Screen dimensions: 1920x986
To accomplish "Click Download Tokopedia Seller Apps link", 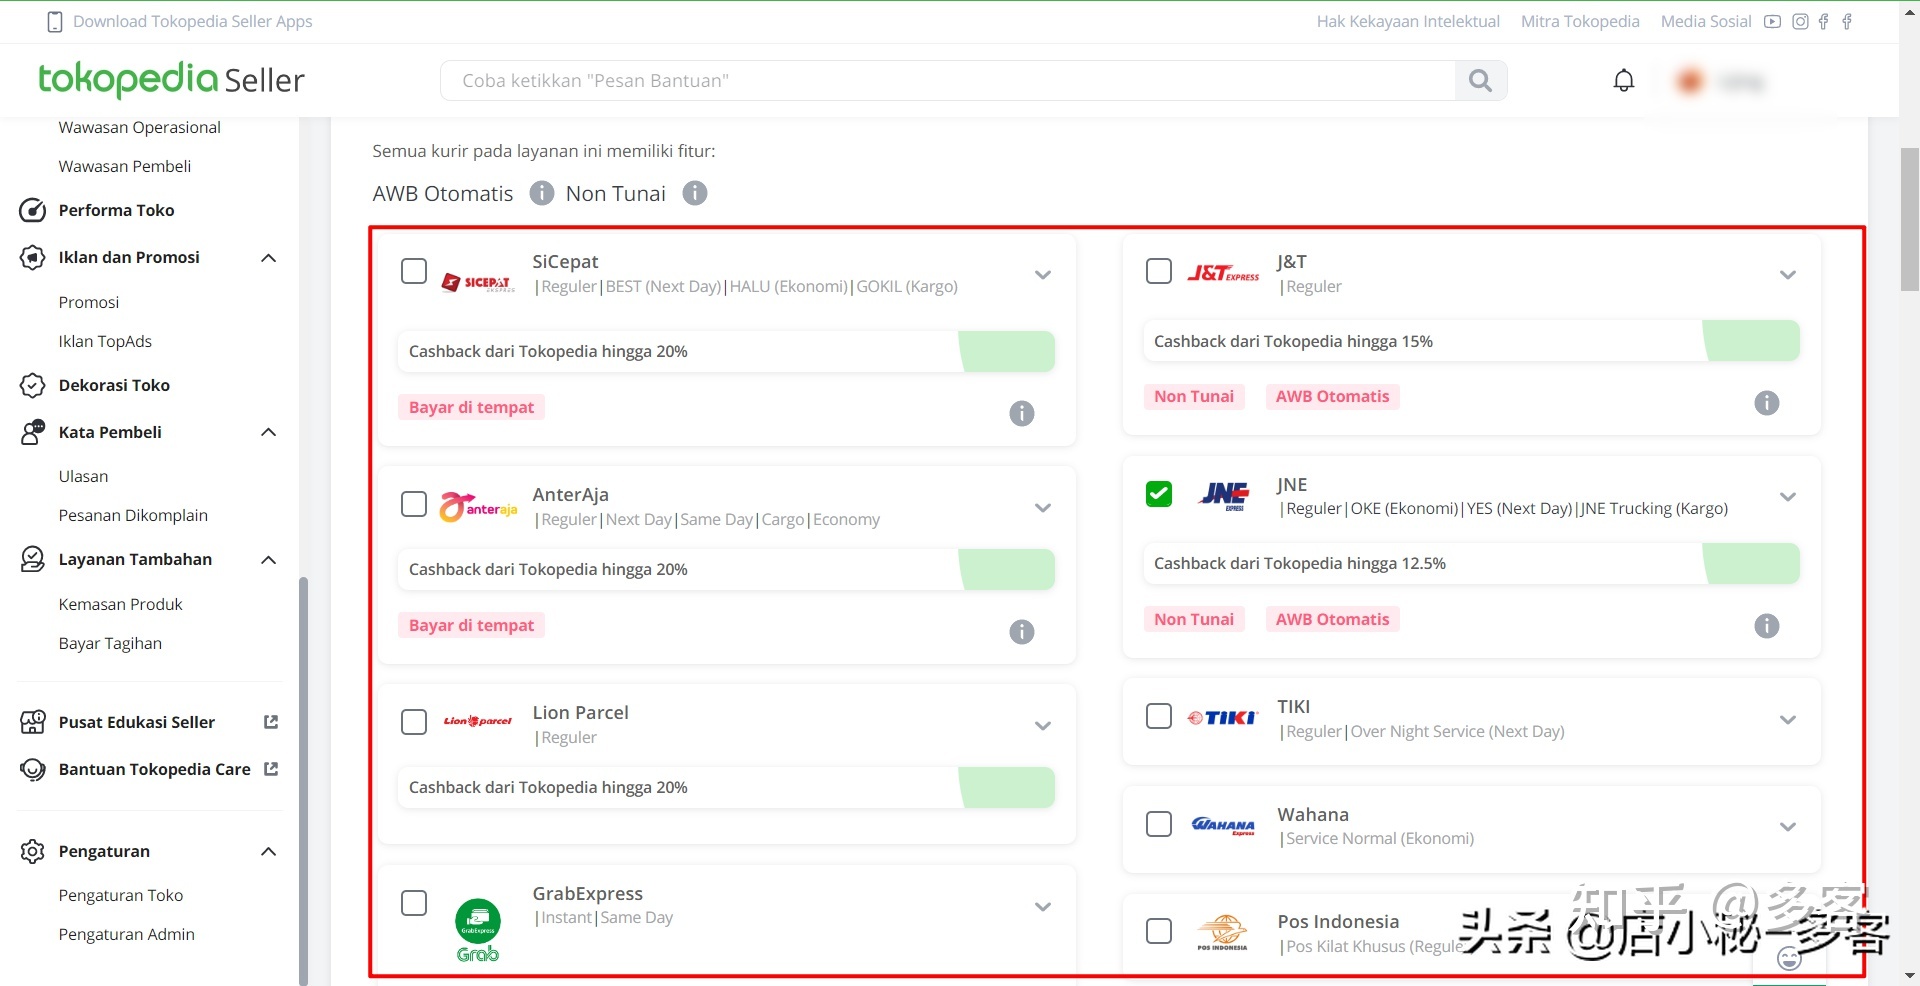I will tap(192, 22).
